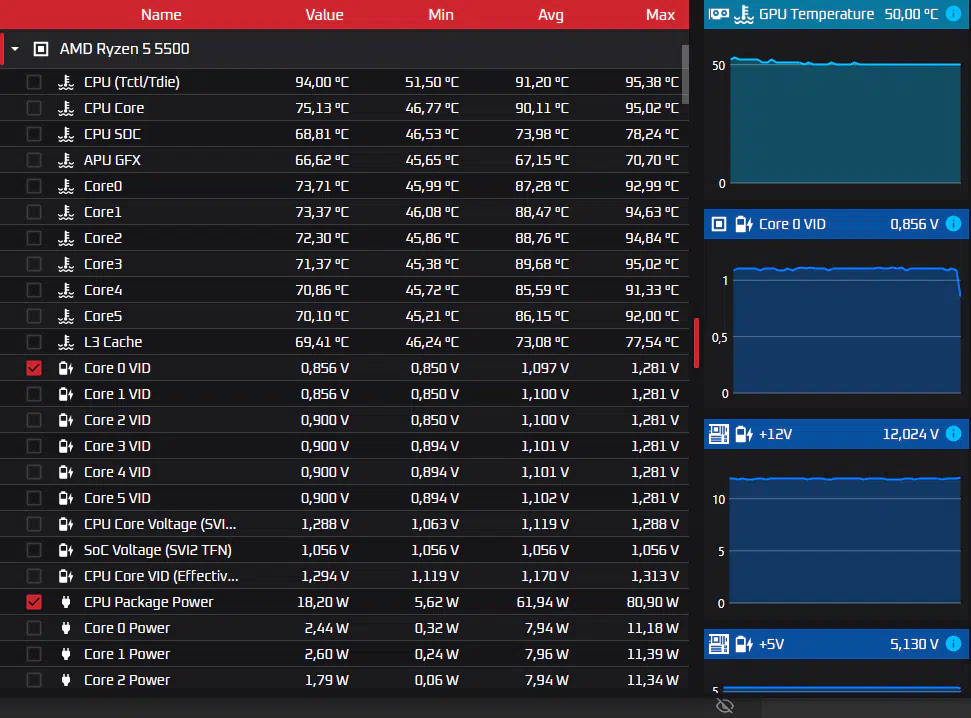Sort the table by the Name column
971x718 pixels.
[161, 15]
